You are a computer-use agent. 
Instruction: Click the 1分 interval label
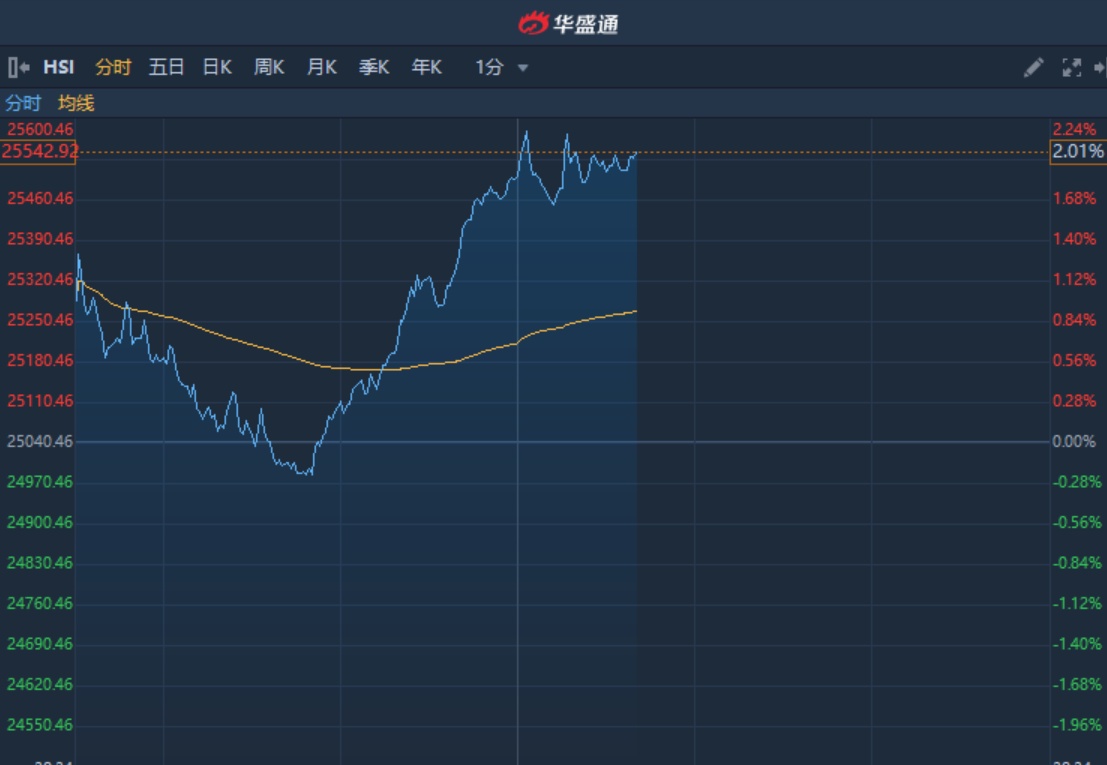(x=489, y=68)
